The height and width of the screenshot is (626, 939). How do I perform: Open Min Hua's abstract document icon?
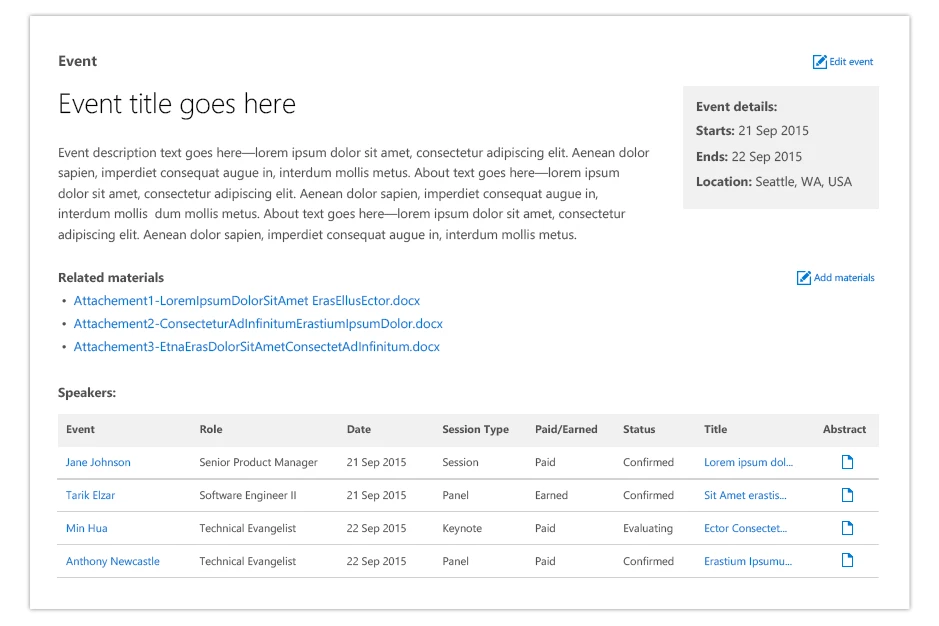847,528
